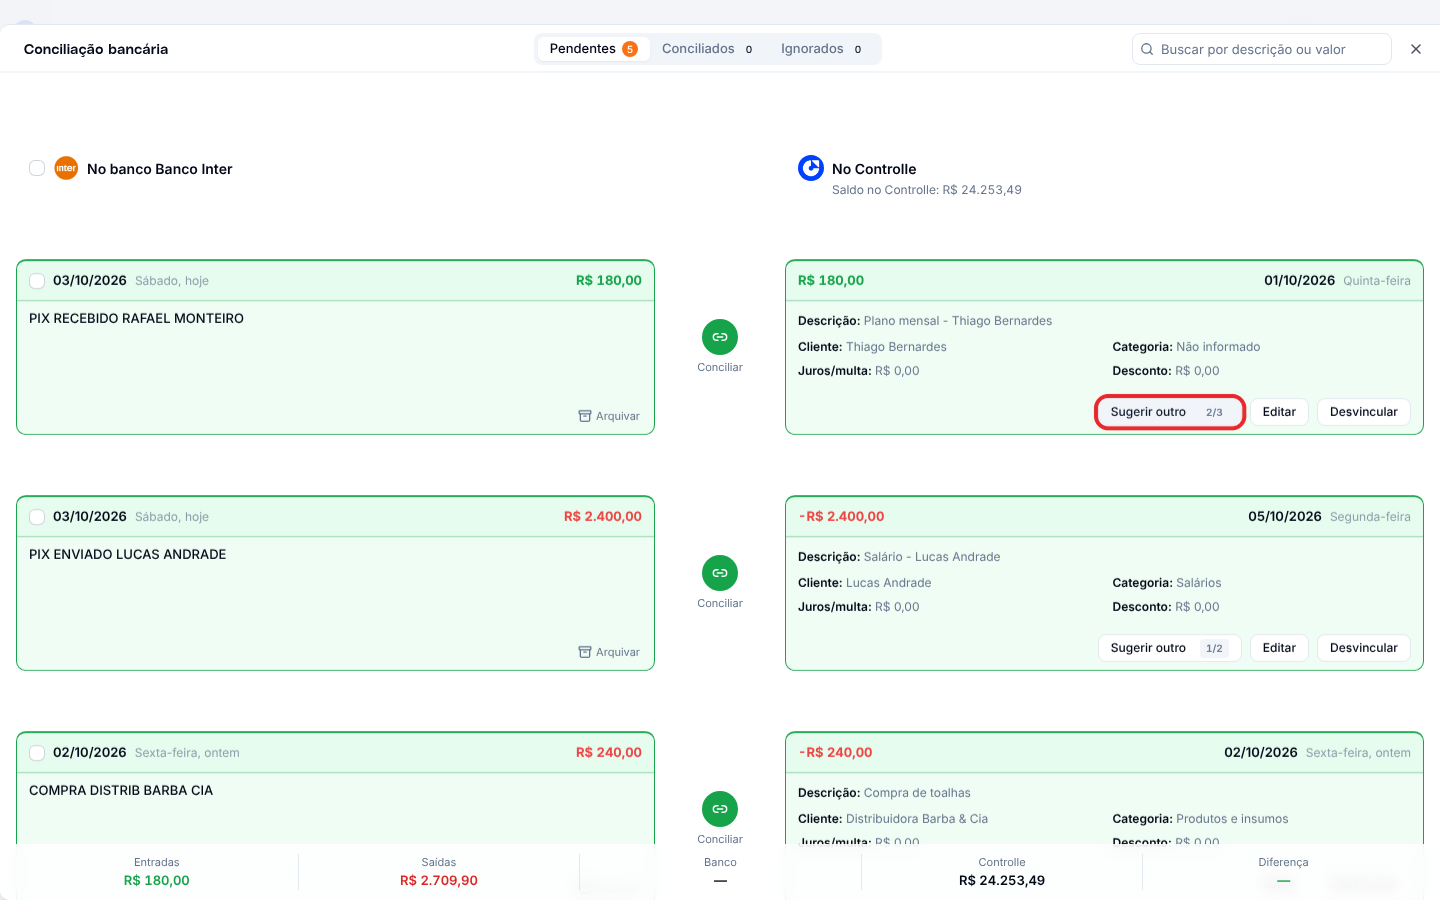Screen dimensions: 1440x900
Task: Click Desvincular on Salário Lucas Andrade entry
Action: coord(1364,648)
